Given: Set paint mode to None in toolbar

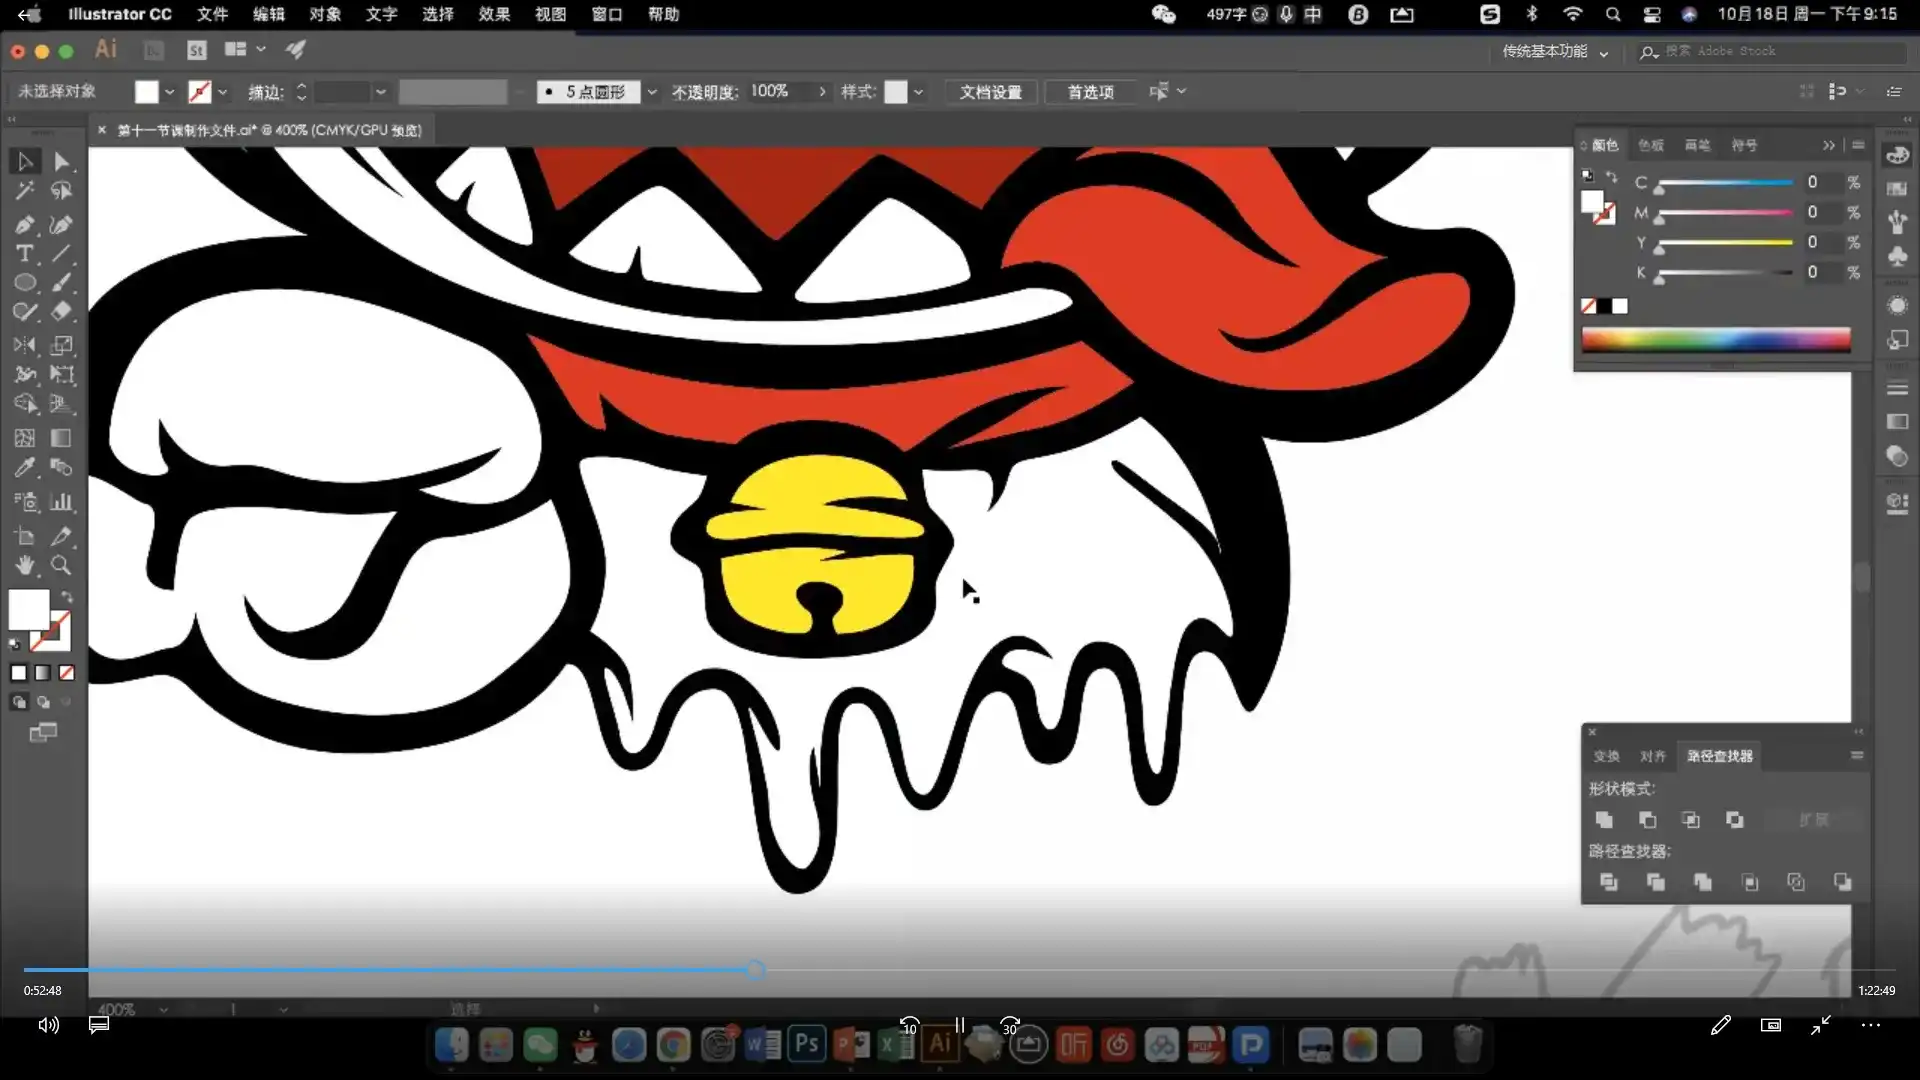Looking at the screenshot, I should (67, 673).
